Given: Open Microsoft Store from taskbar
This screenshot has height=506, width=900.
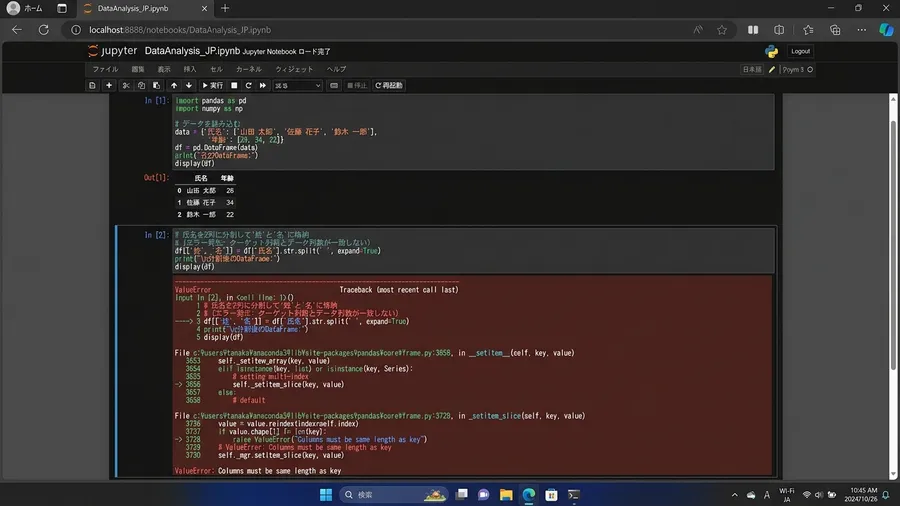Looking at the screenshot, I should pos(551,495).
